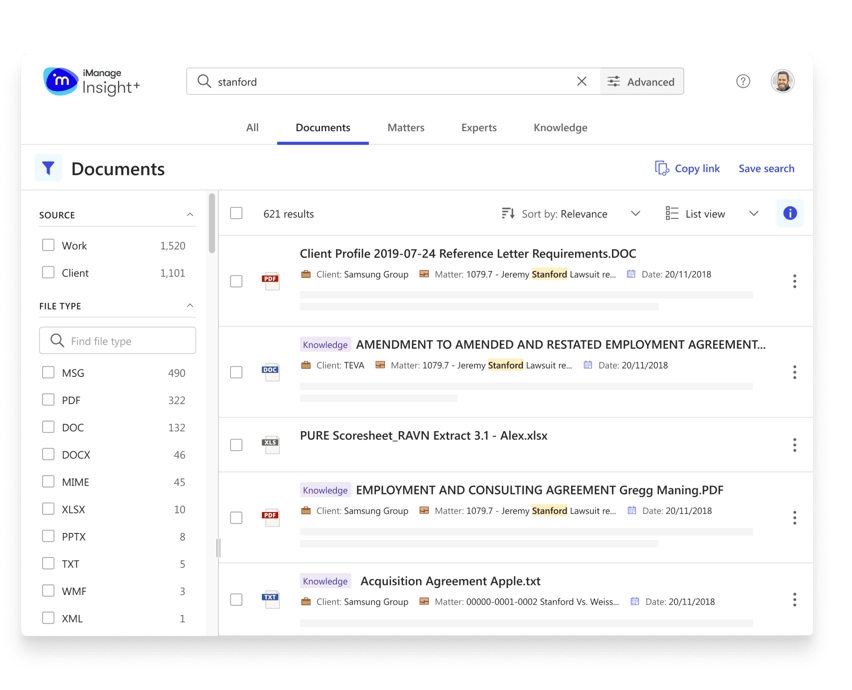This screenshot has height=690, width=852.
Task: Open the Experts tab
Action: pyautogui.click(x=479, y=128)
